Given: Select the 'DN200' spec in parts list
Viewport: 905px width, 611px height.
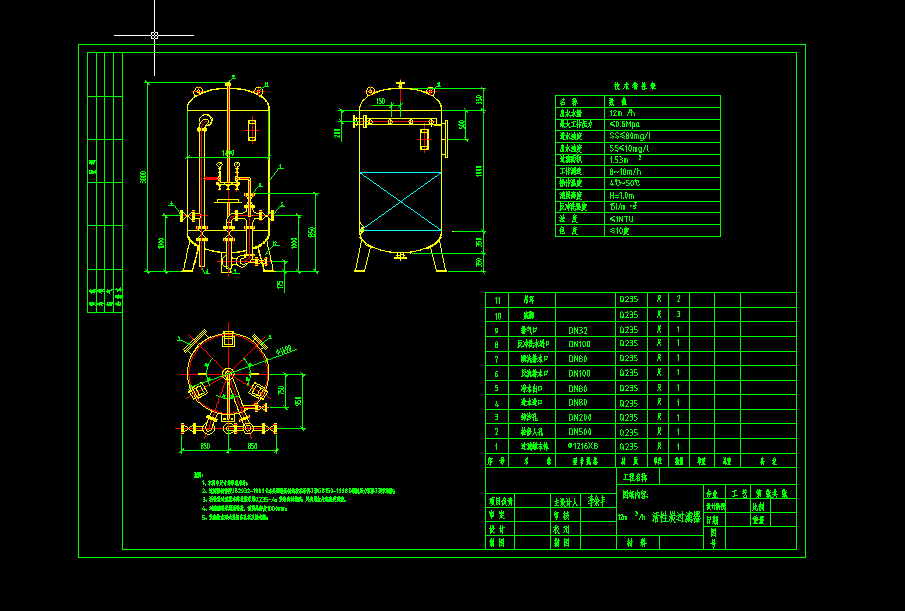Looking at the screenshot, I should pos(580,417).
